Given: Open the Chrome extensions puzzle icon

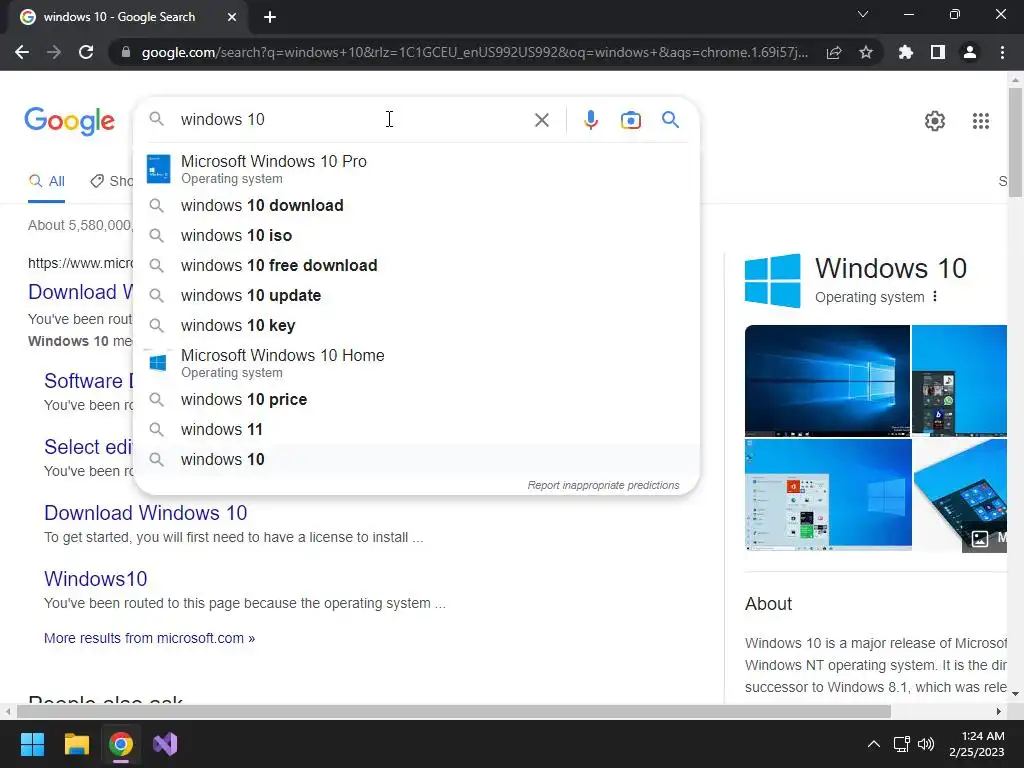Looking at the screenshot, I should pos(906,52).
